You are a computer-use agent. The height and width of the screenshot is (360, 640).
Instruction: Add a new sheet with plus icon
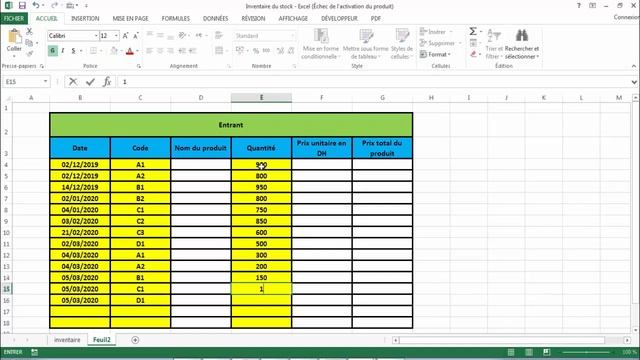coord(135,340)
